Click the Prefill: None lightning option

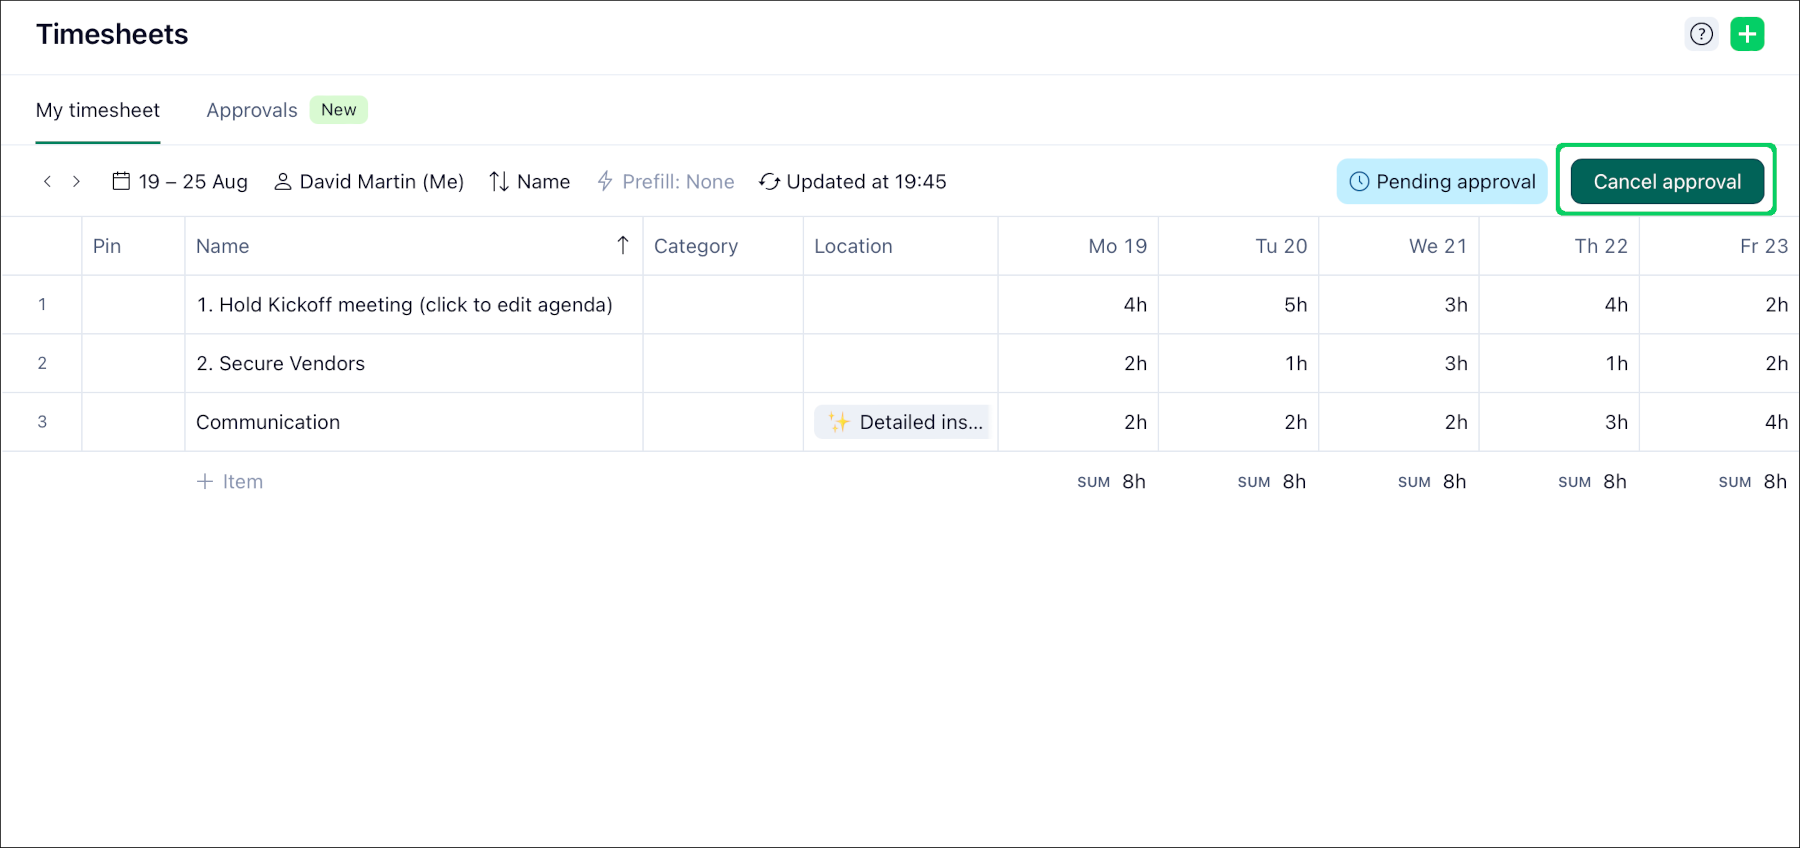(x=666, y=181)
